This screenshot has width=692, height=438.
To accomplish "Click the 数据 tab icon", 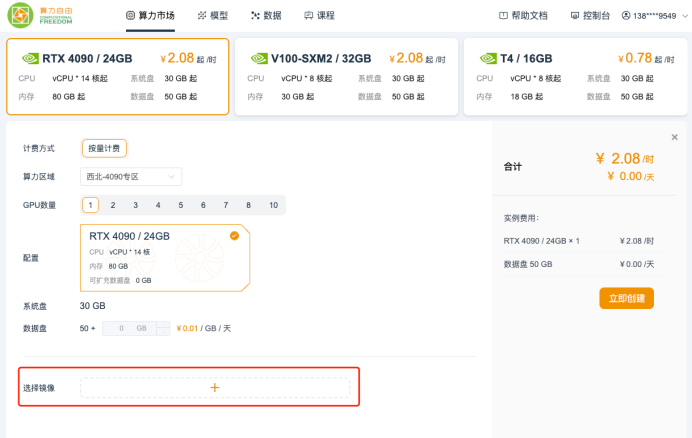I will coord(255,15).
